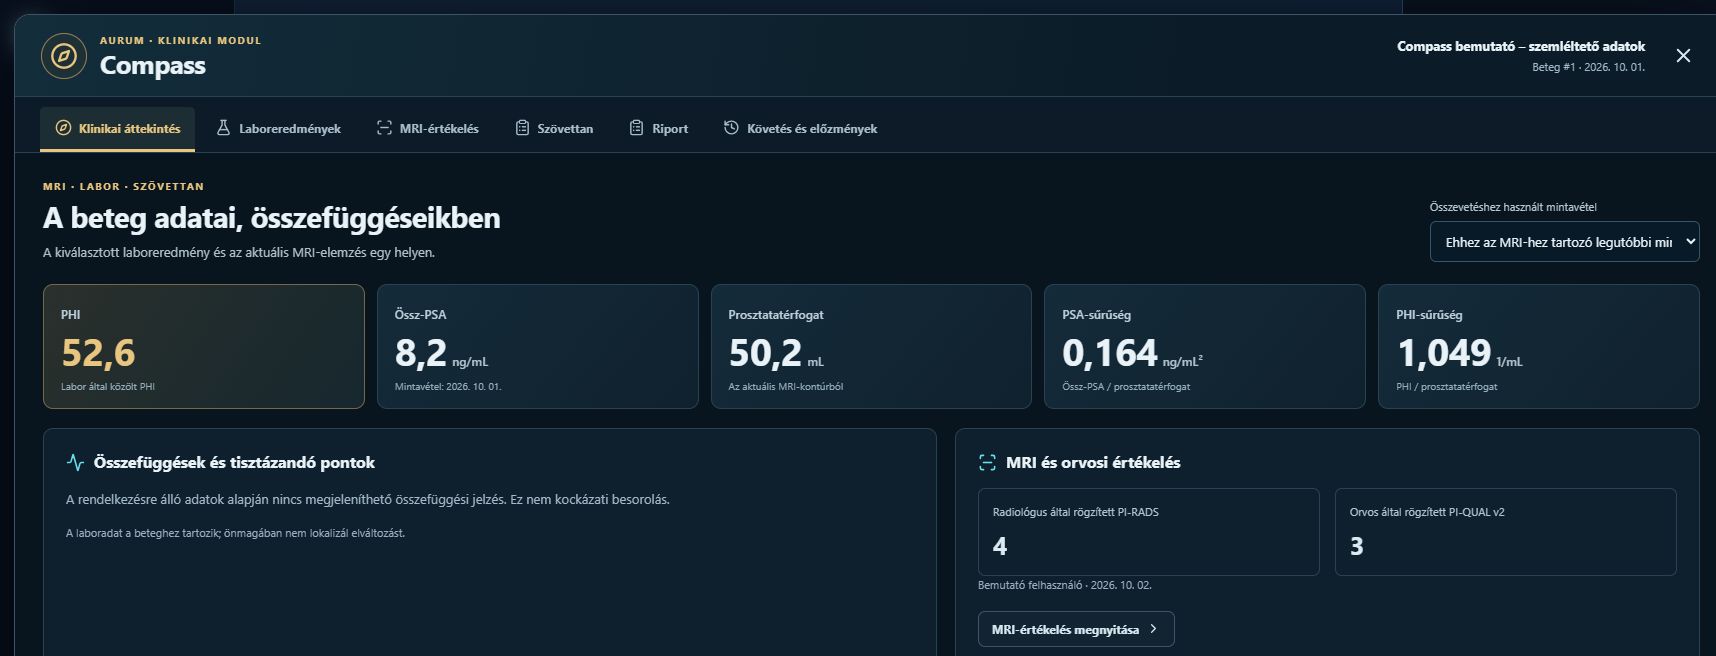Click the Össz-PSA 8,2 ng/mL card
Screen dimensions: 1716x656
pyautogui.click(x=538, y=346)
